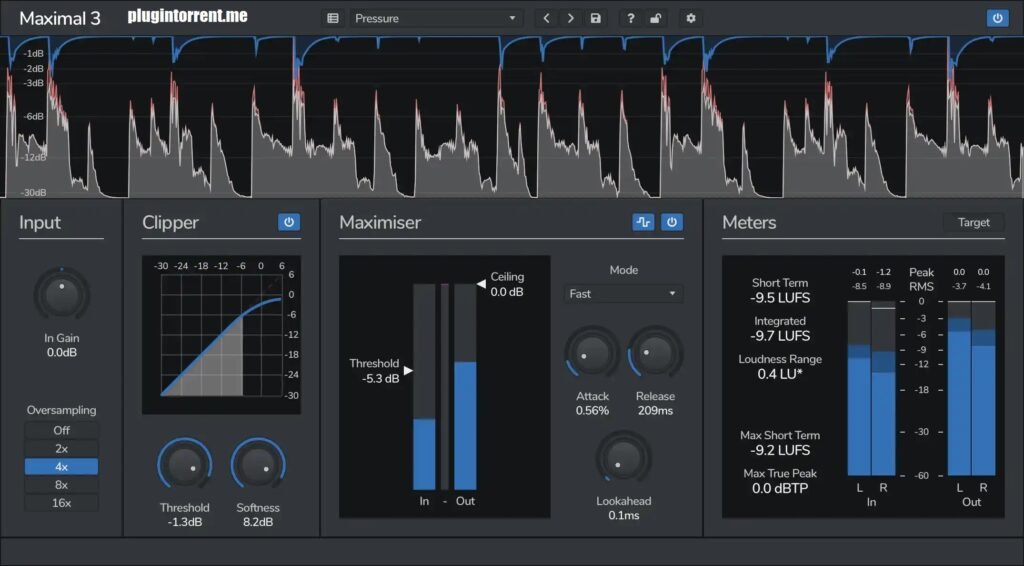Screen dimensions: 1024x566
Task: Click the Attack knob
Action: tap(592, 354)
